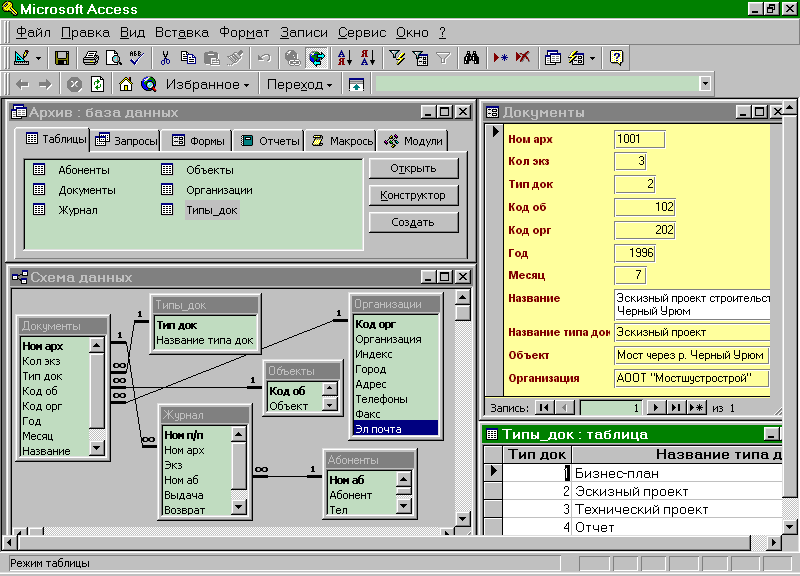Screen dimensions: 800x576
Task: Go to the Start Page home icon
Action: click(x=126, y=84)
